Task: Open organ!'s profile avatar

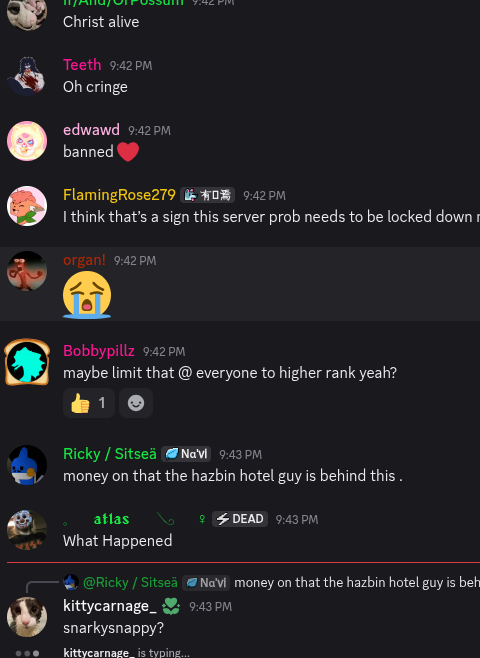Action: (x=27, y=271)
